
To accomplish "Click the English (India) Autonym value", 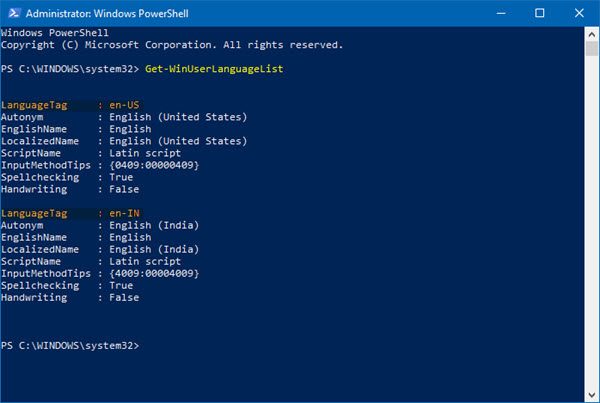I will 146,227.
